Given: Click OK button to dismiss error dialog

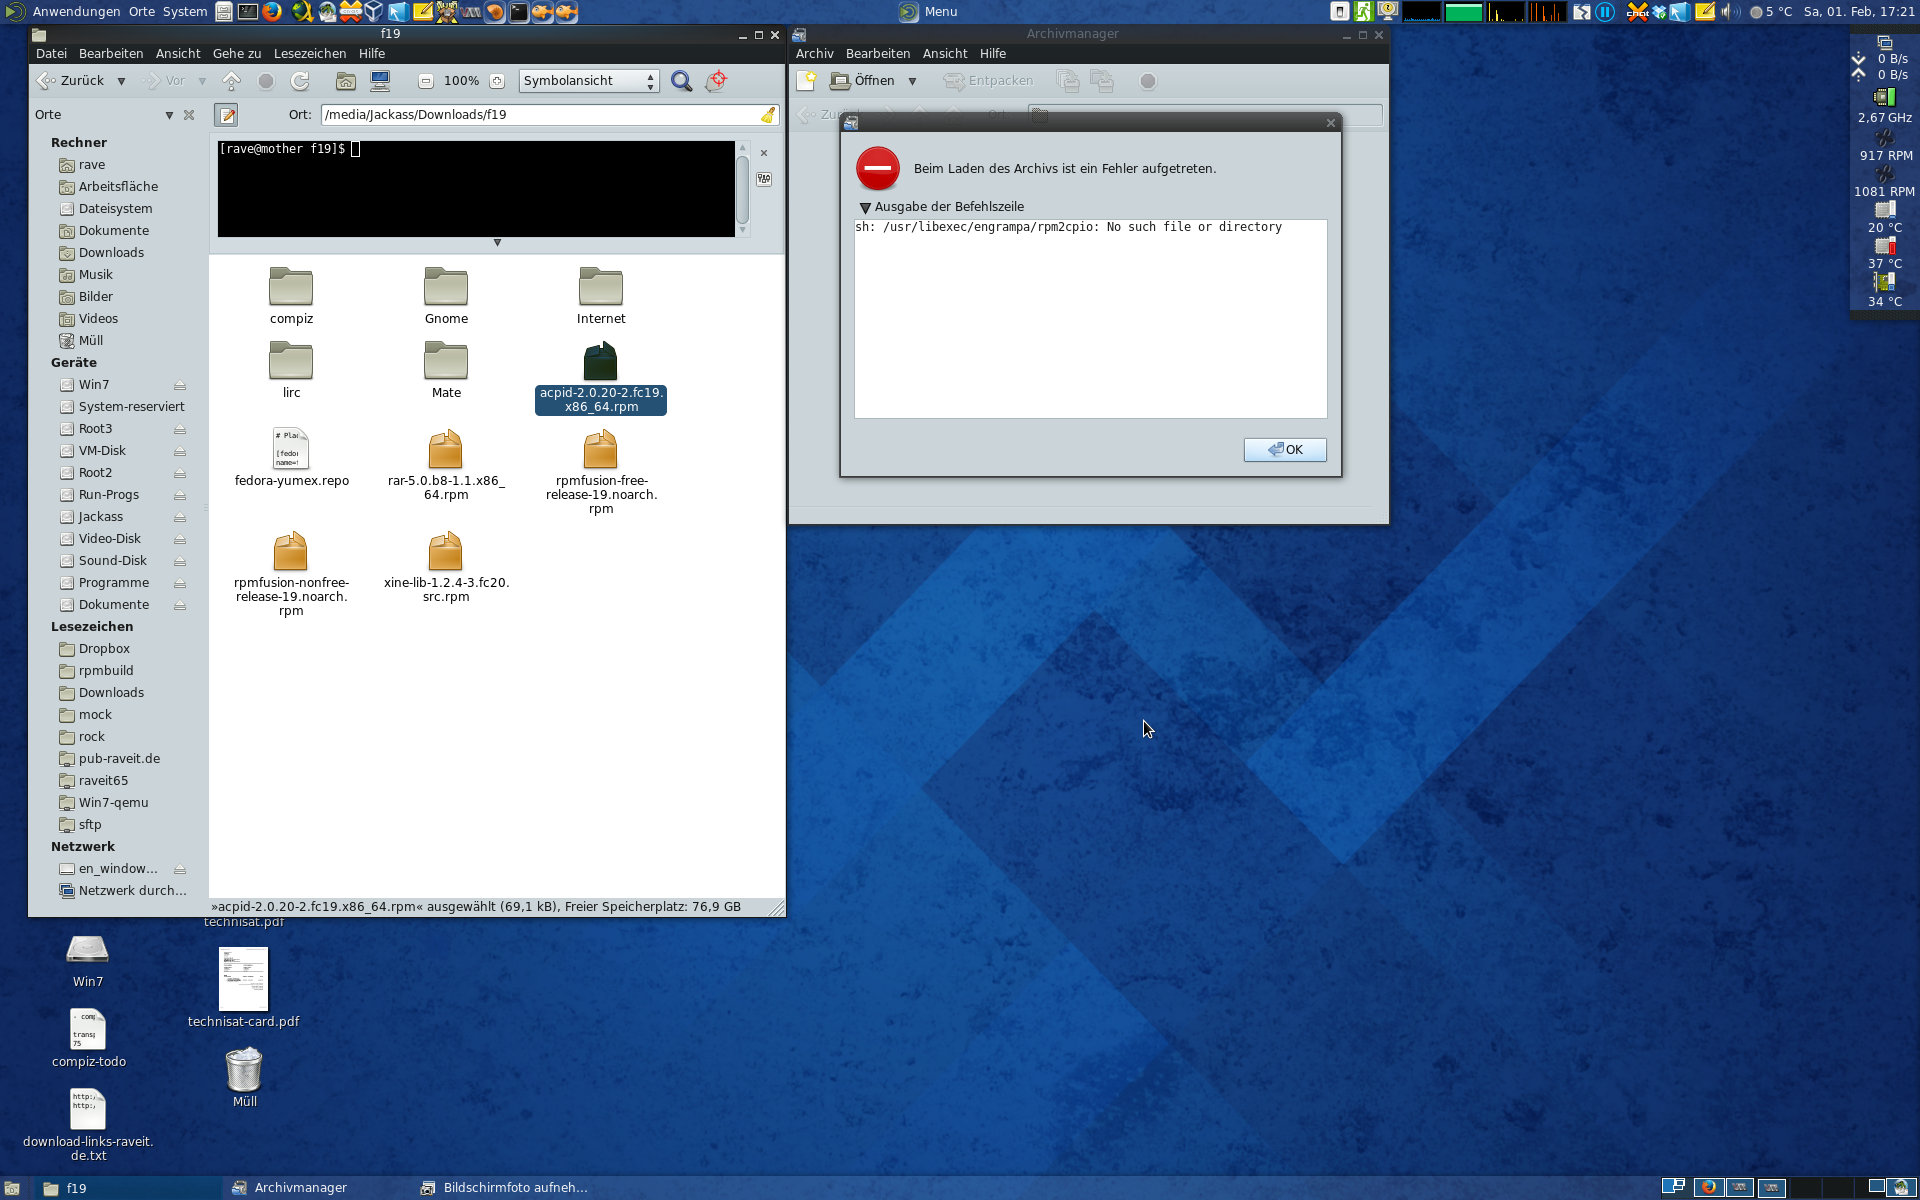Looking at the screenshot, I should point(1284,449).
